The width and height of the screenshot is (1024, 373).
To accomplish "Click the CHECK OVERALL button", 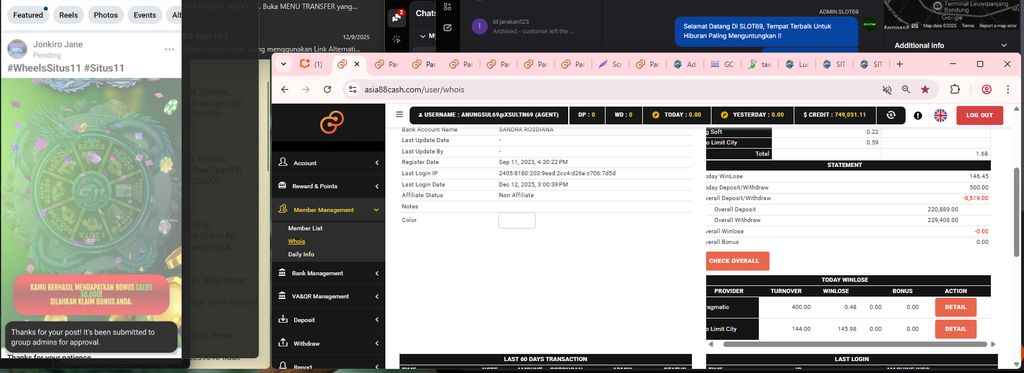I will pyautogui.click(x=737, y=261).
